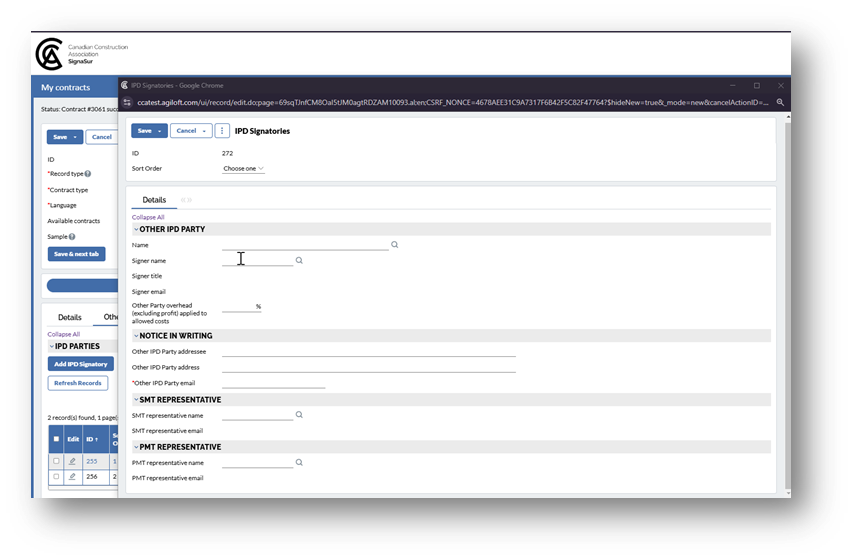Screen dimensions: 853x560
Task: Click the edit pencil for record 256
Action: pos(71,477)
